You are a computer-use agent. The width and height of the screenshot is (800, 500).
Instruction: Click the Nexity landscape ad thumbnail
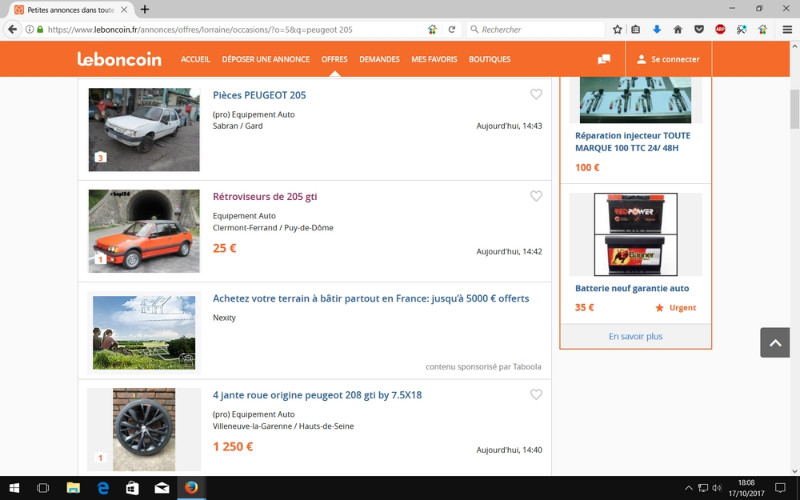click(x=144, y=333)
